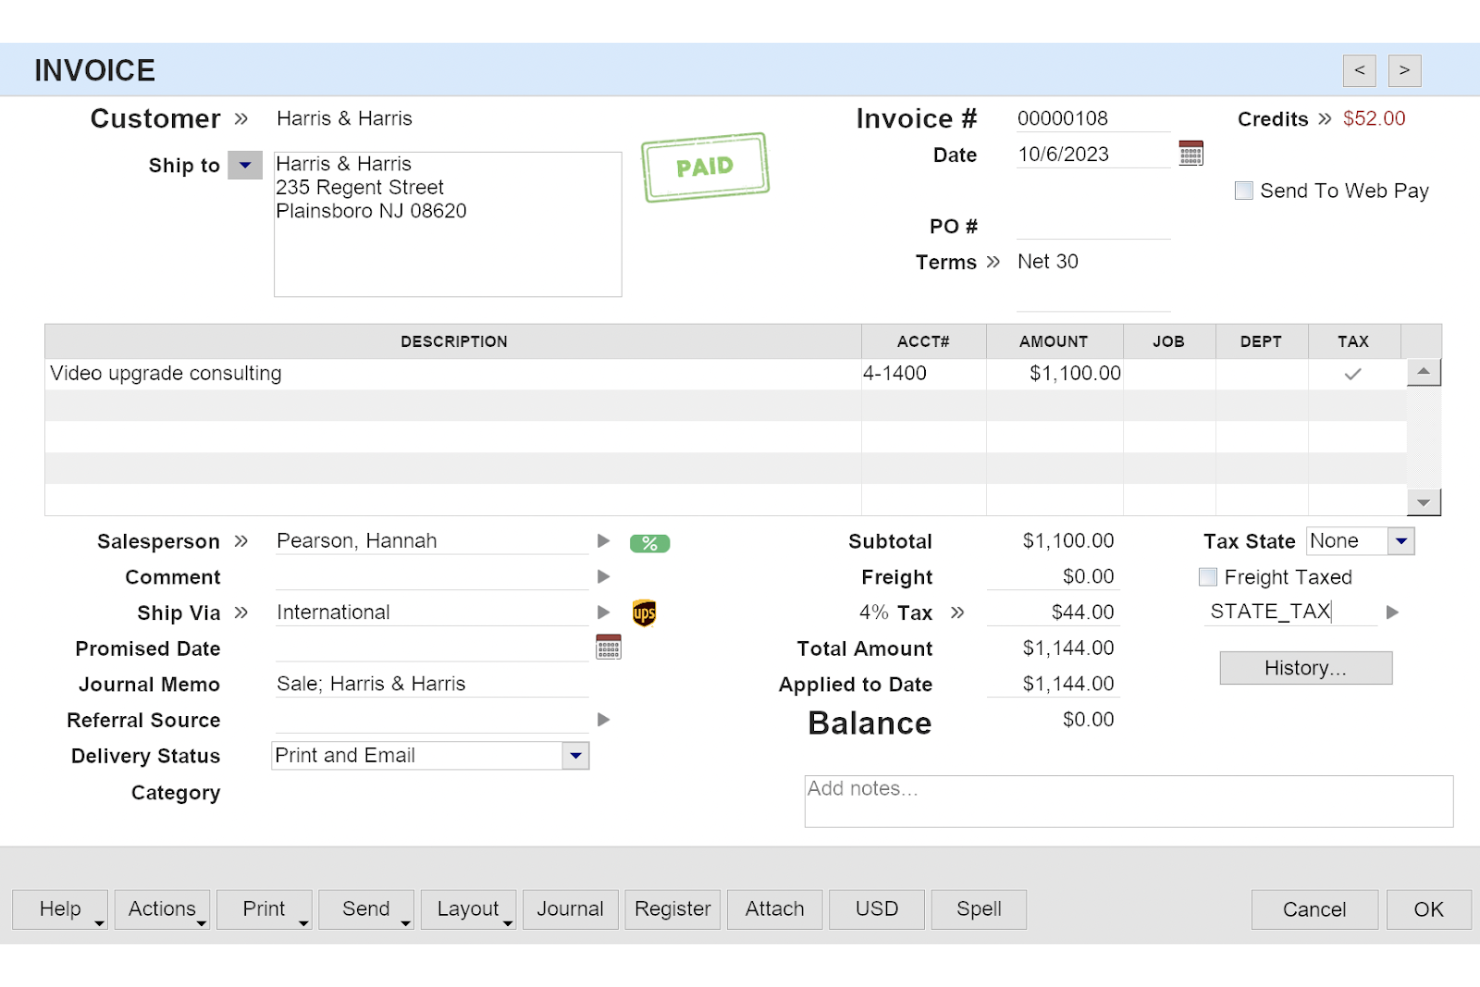
Task: Check the Freight Taxed checkbox
Action: coord(1208,577)
